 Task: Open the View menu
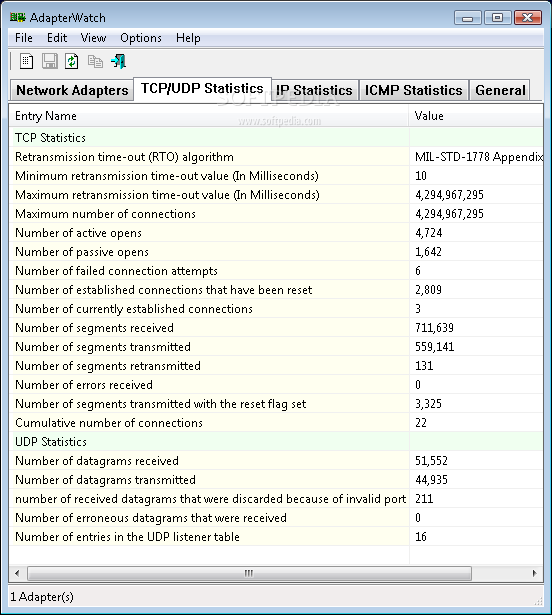tap(93, 38)
